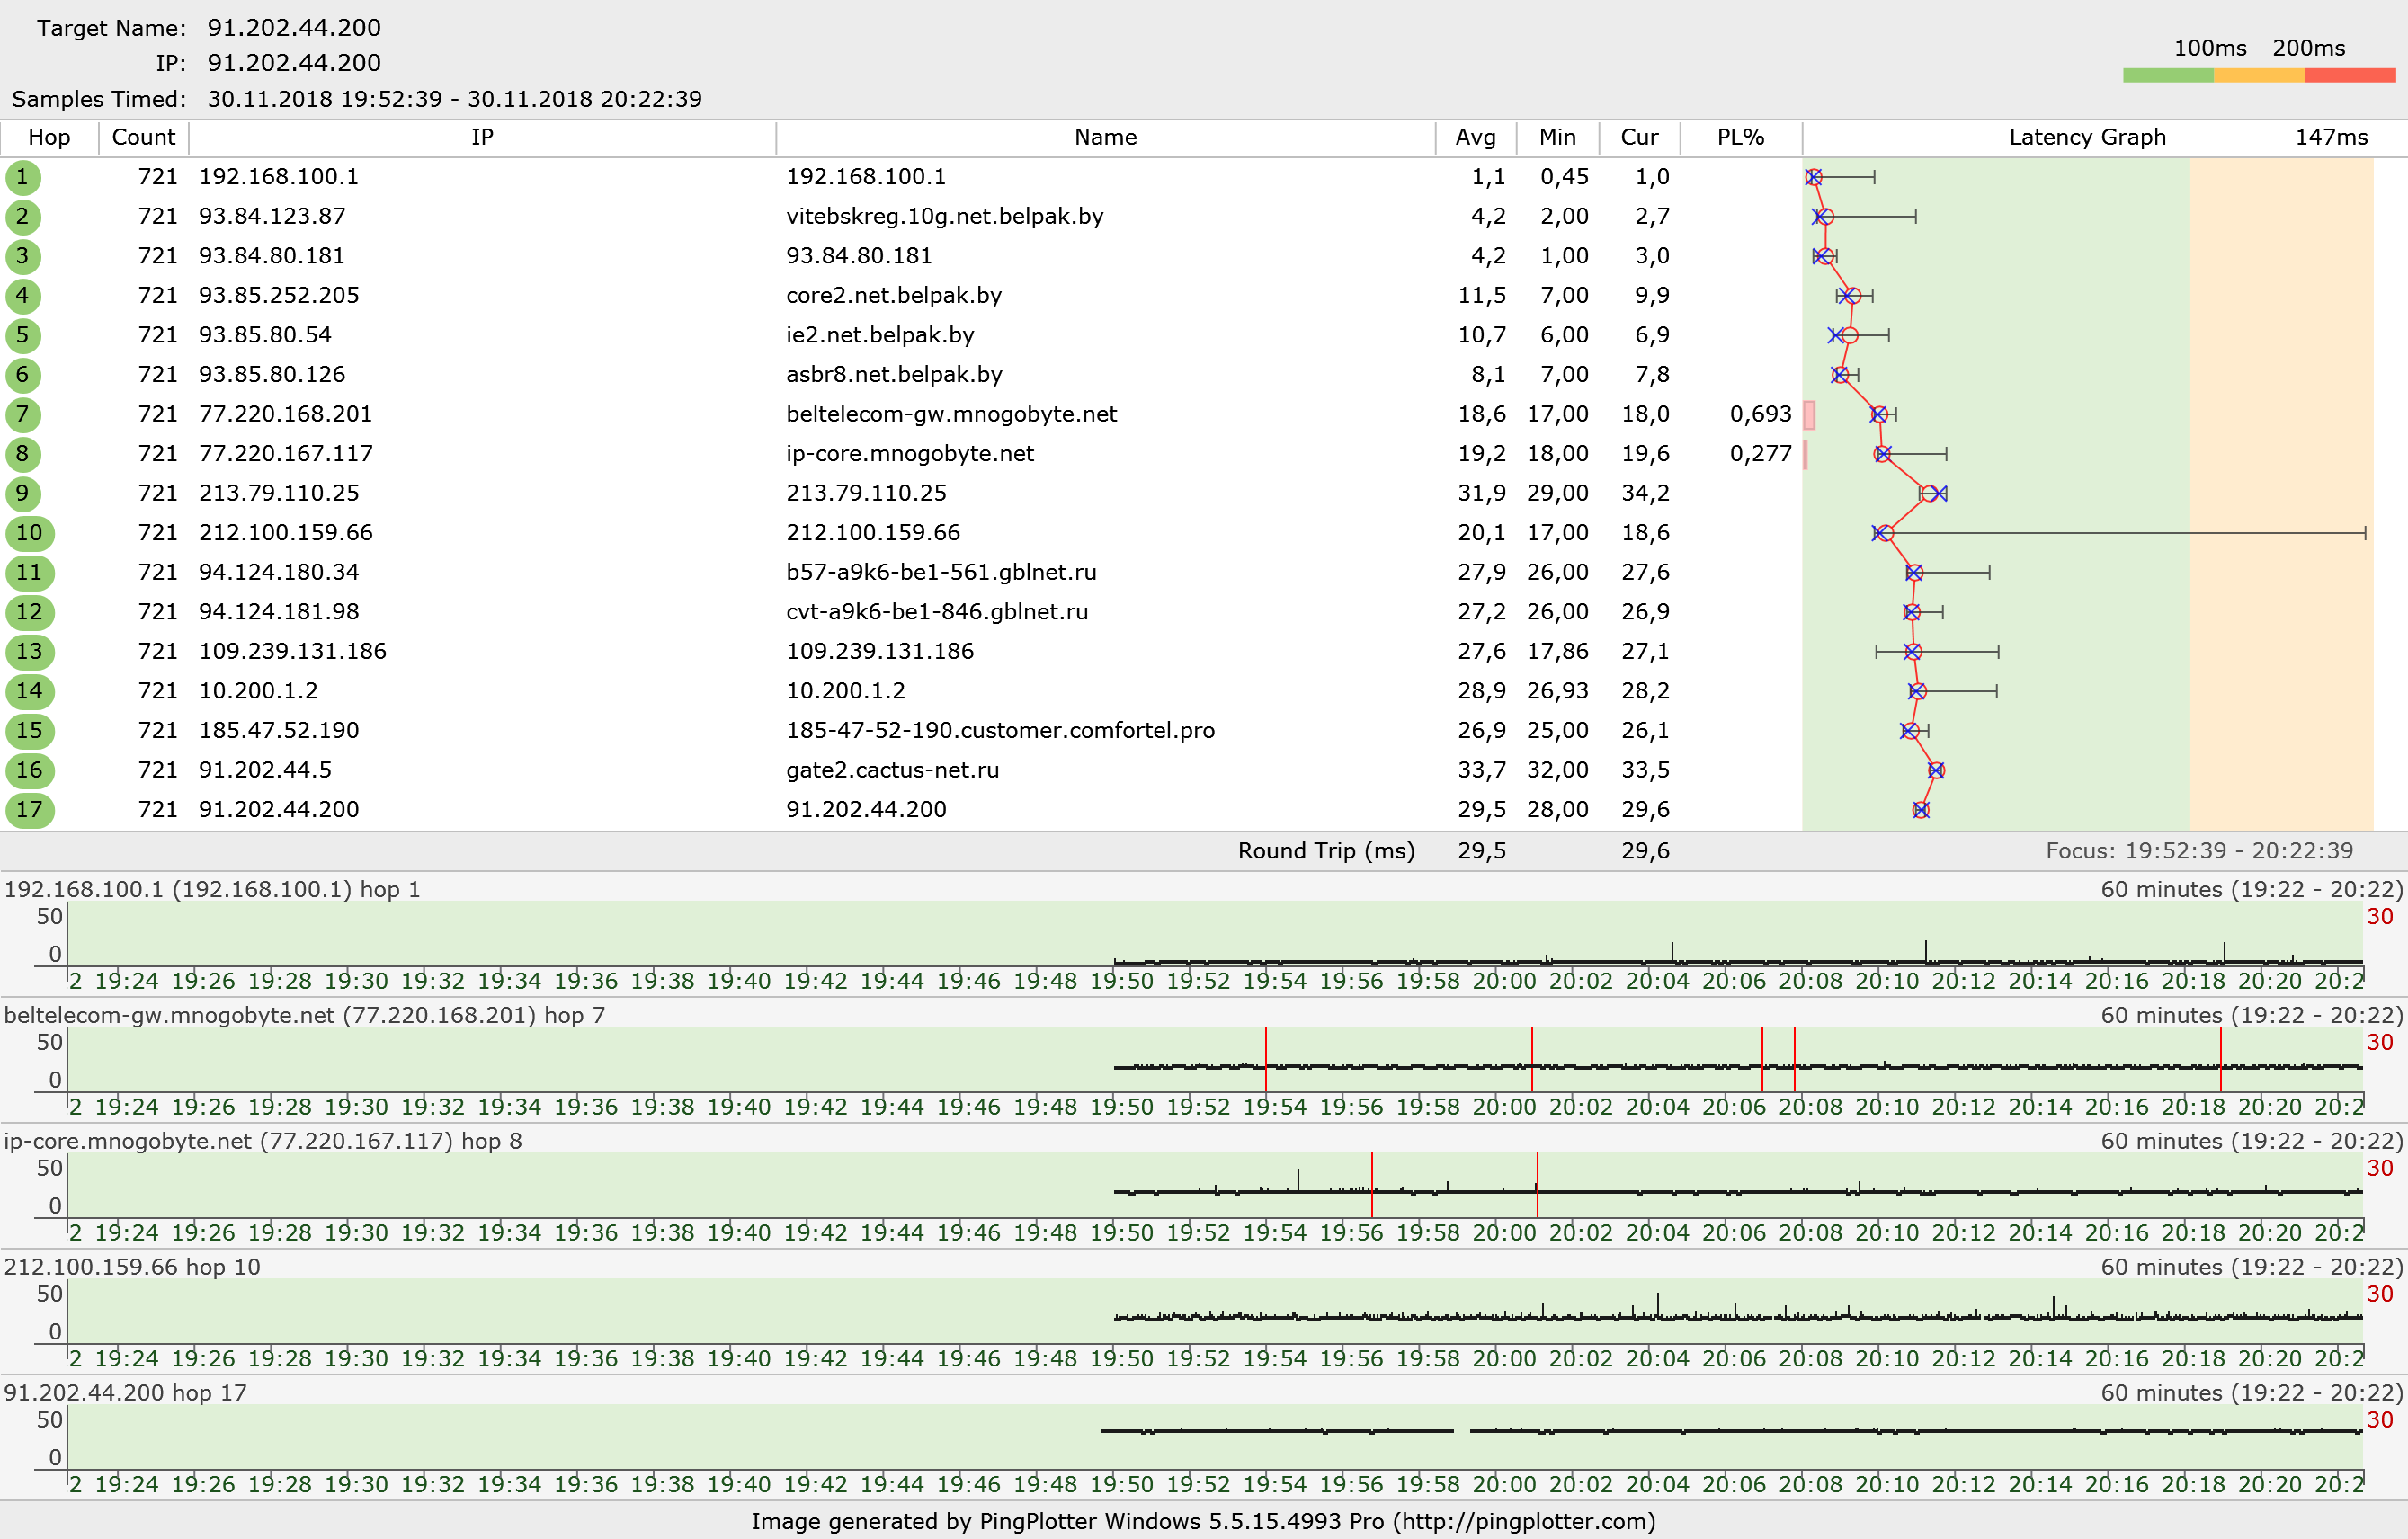Click the PL% column header
2408x1539 pixels.
coord(1741,137)
